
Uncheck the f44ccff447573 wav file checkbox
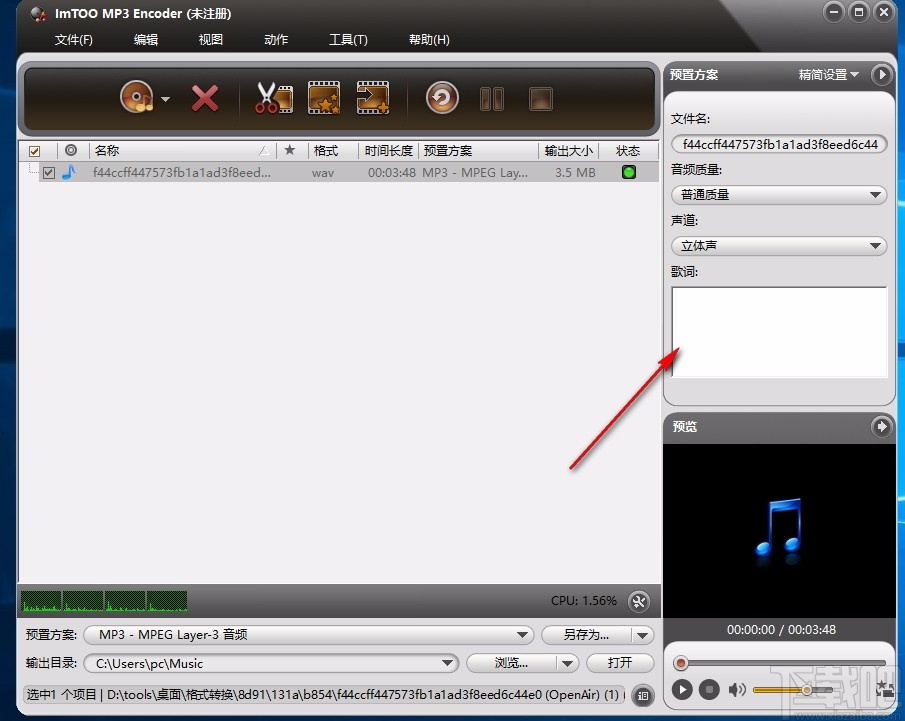(x=48, y=172)
